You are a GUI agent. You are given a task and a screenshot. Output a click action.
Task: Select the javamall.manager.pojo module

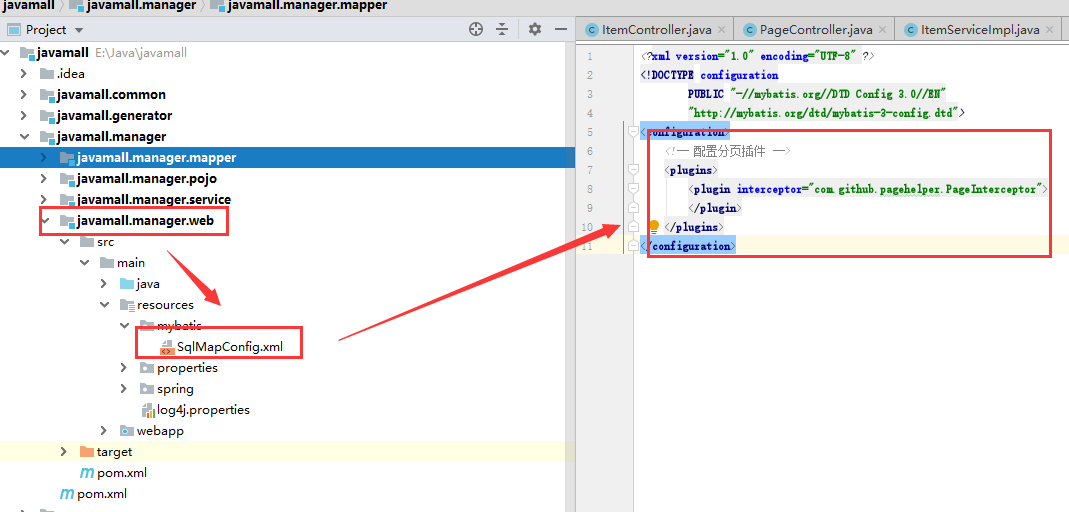click(x=146, y=178)
